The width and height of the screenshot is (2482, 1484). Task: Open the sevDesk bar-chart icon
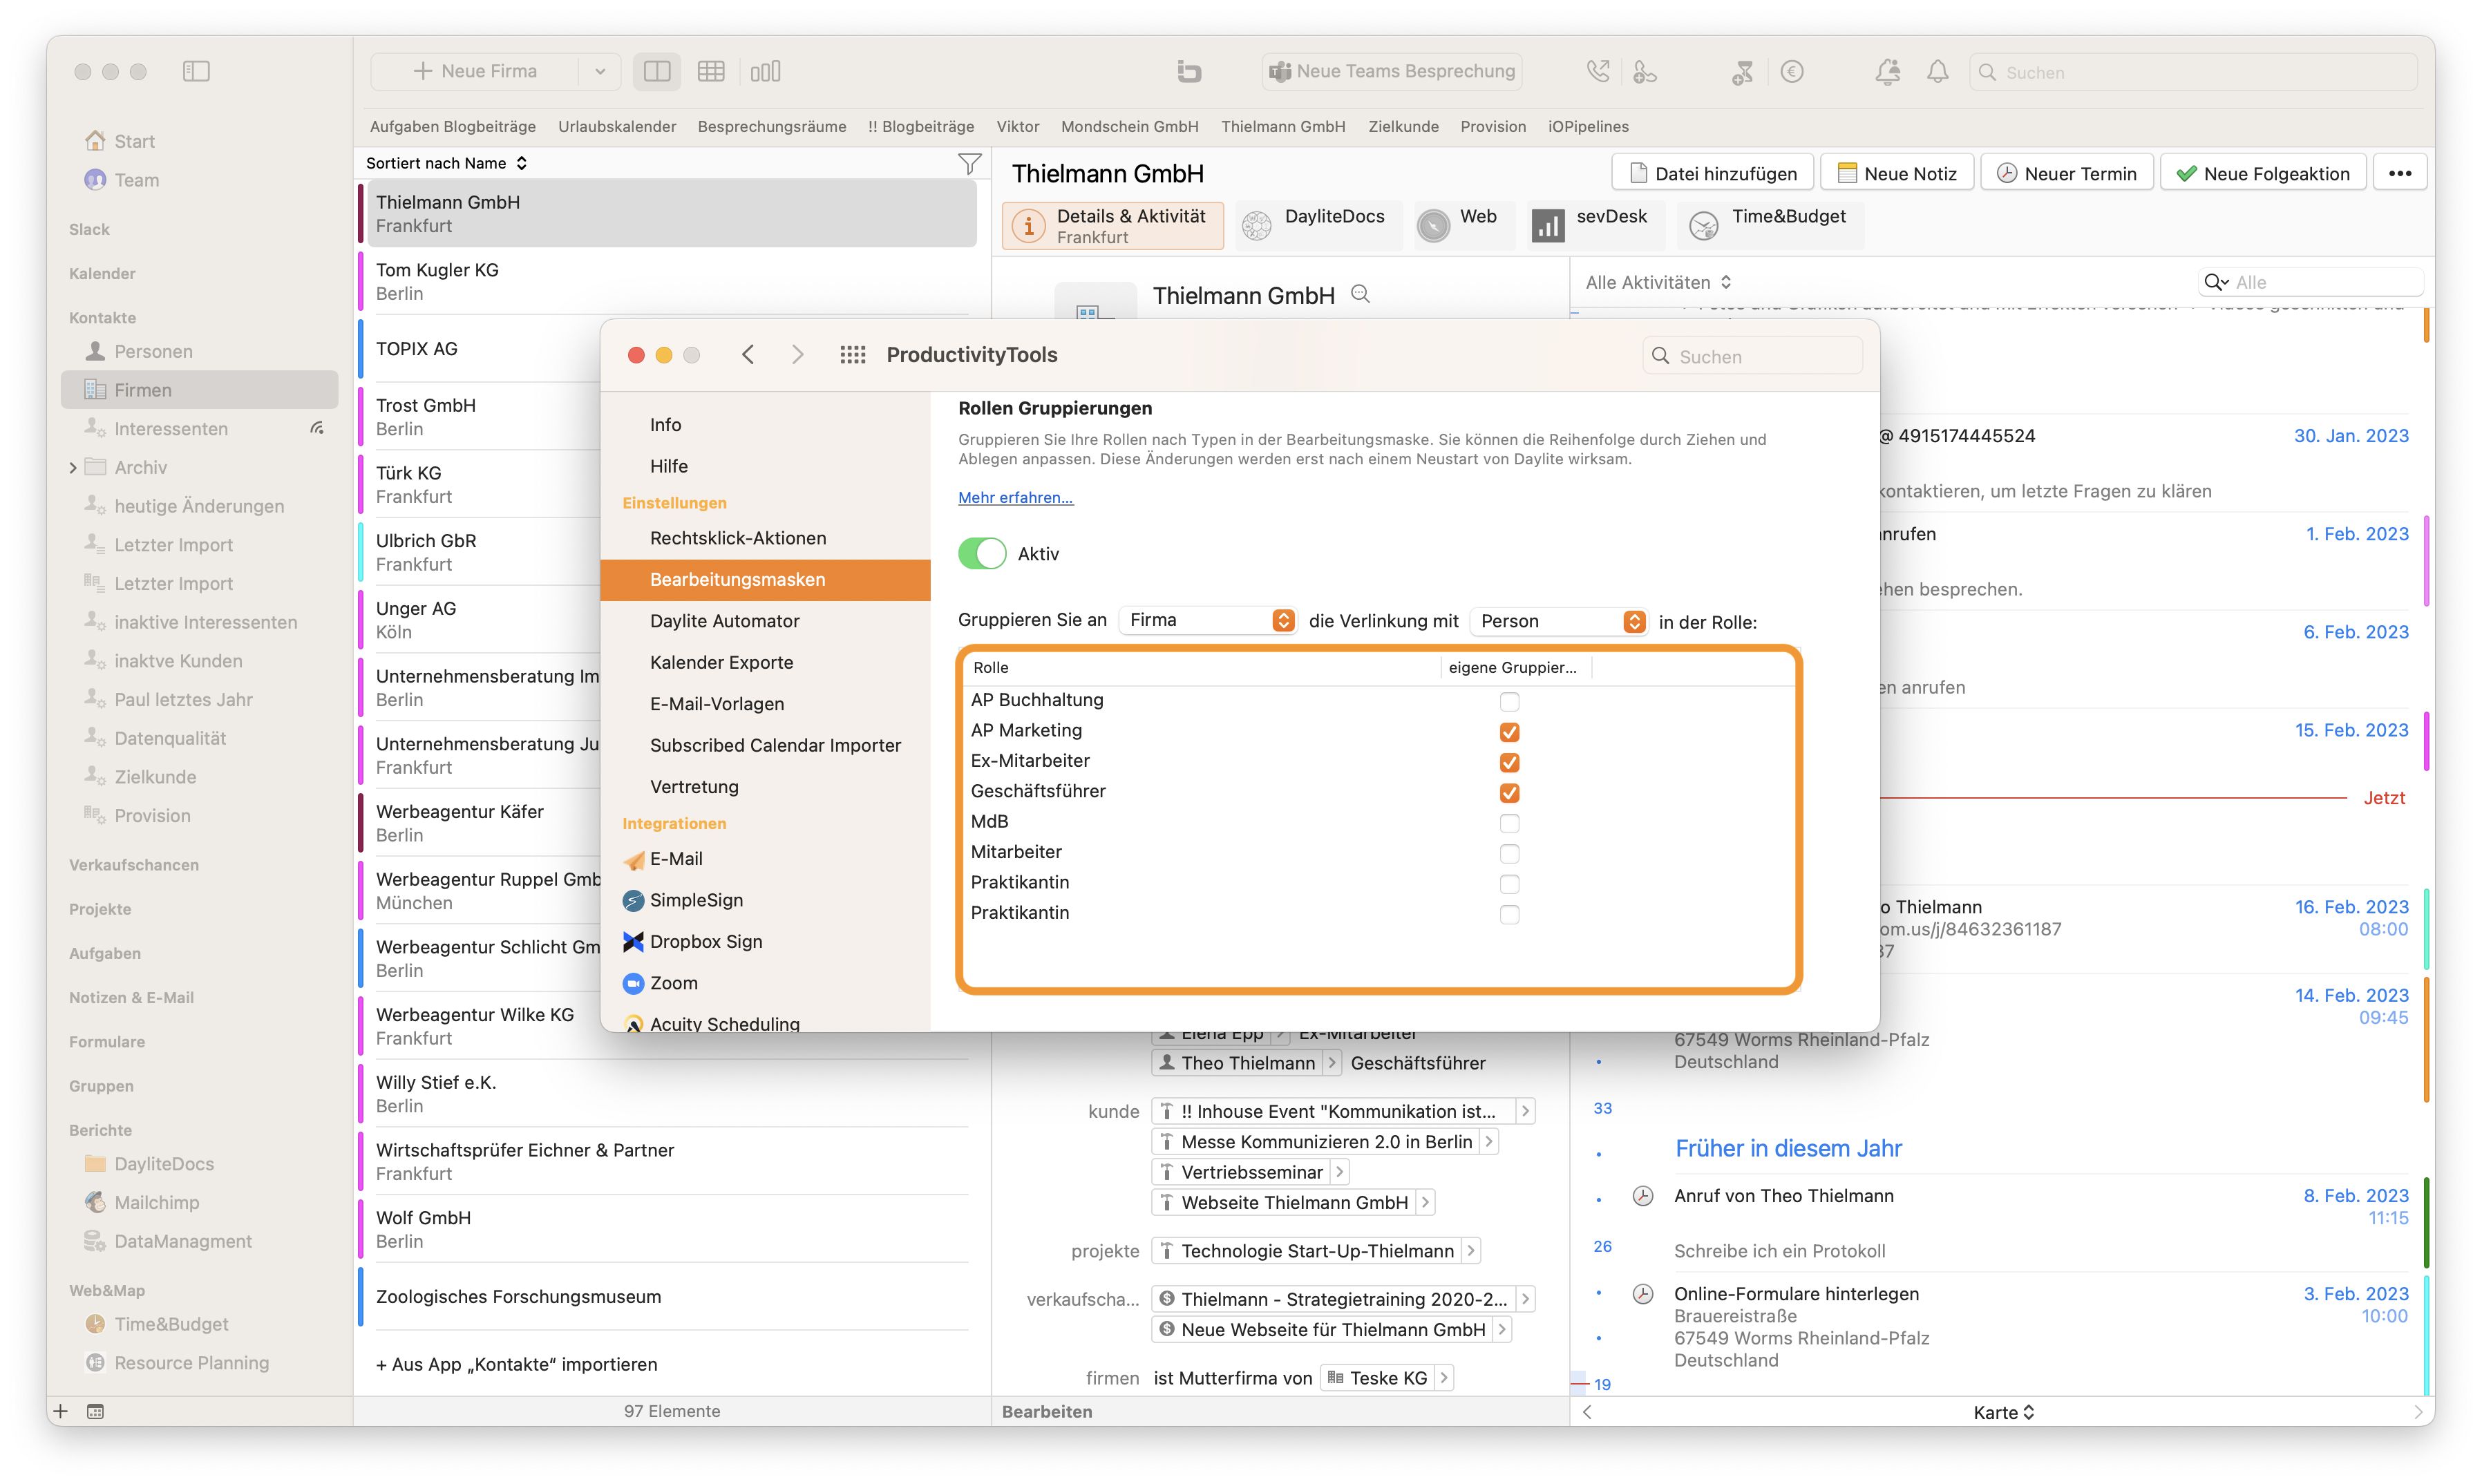pos(1547,225)
